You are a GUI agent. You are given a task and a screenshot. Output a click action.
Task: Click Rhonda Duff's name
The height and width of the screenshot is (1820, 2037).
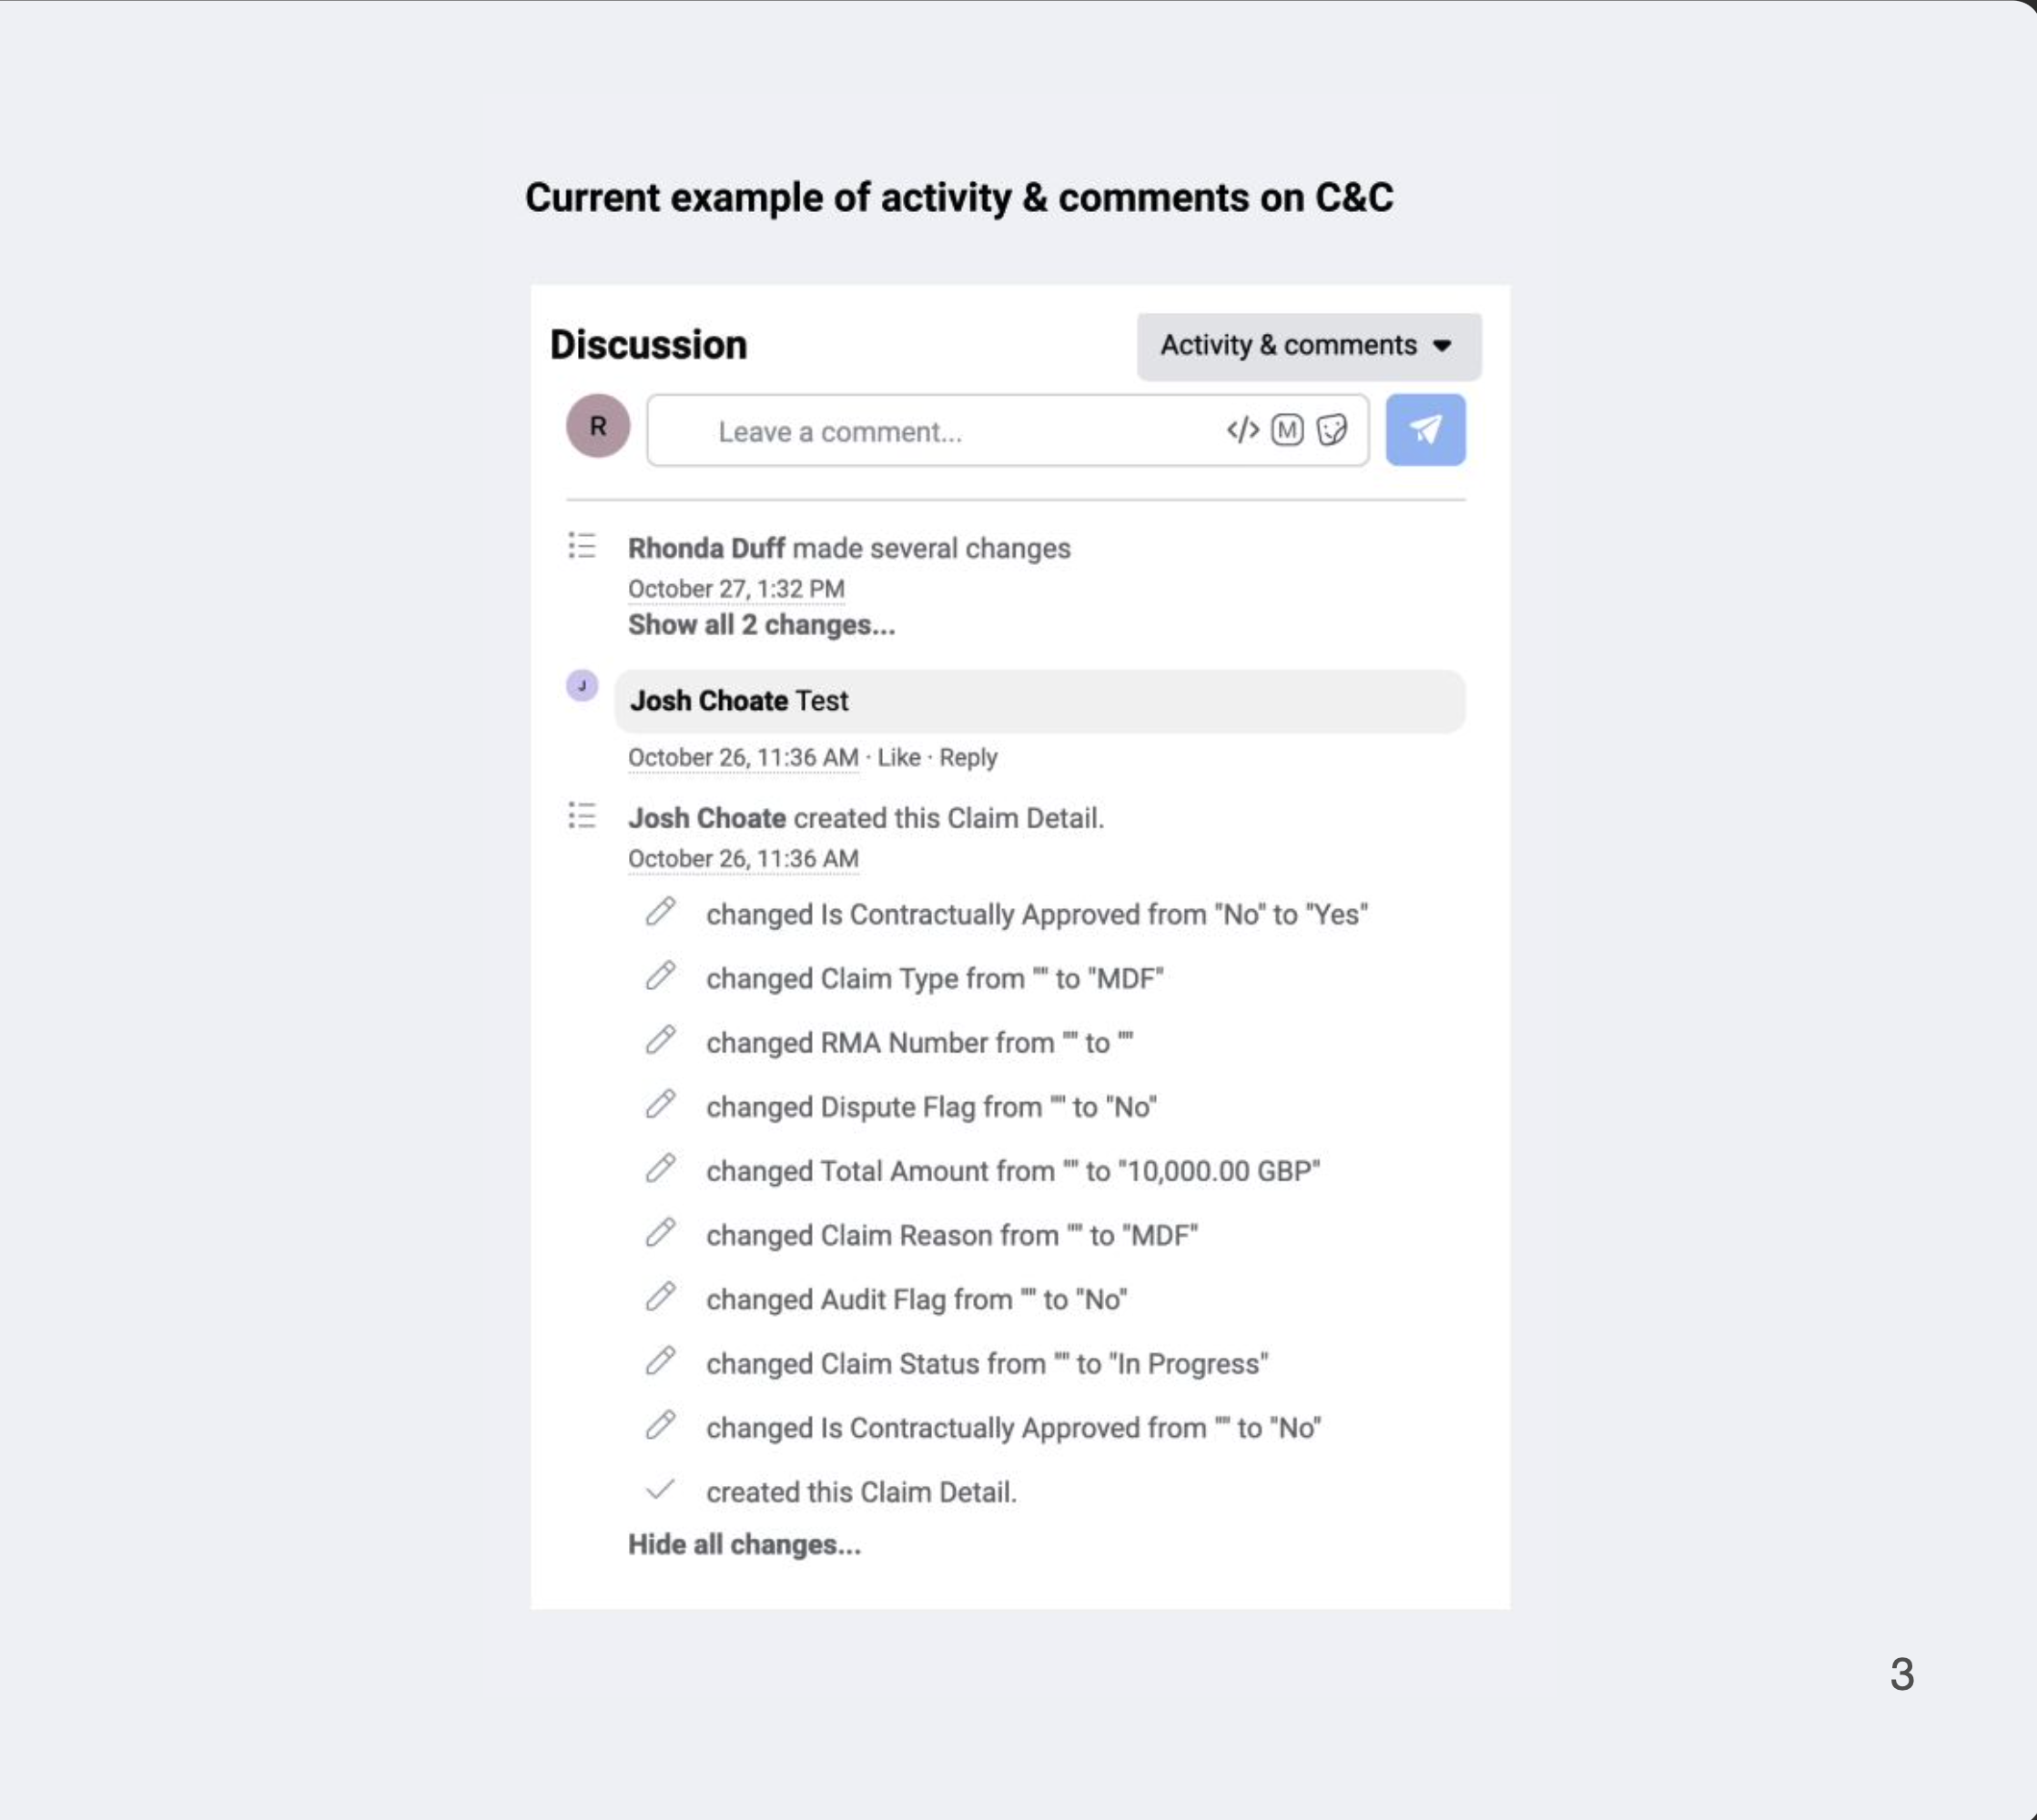706,549
